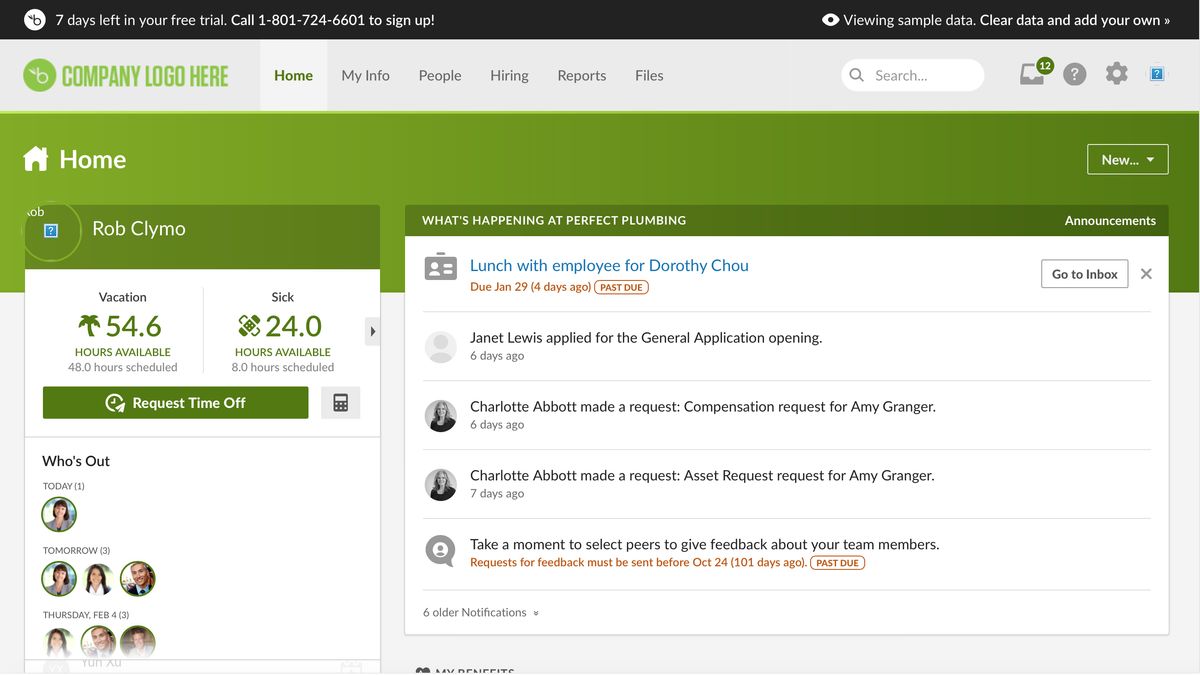Click the help question mark icon
The image size is (1200, 675).
[x=1074, y=74]
